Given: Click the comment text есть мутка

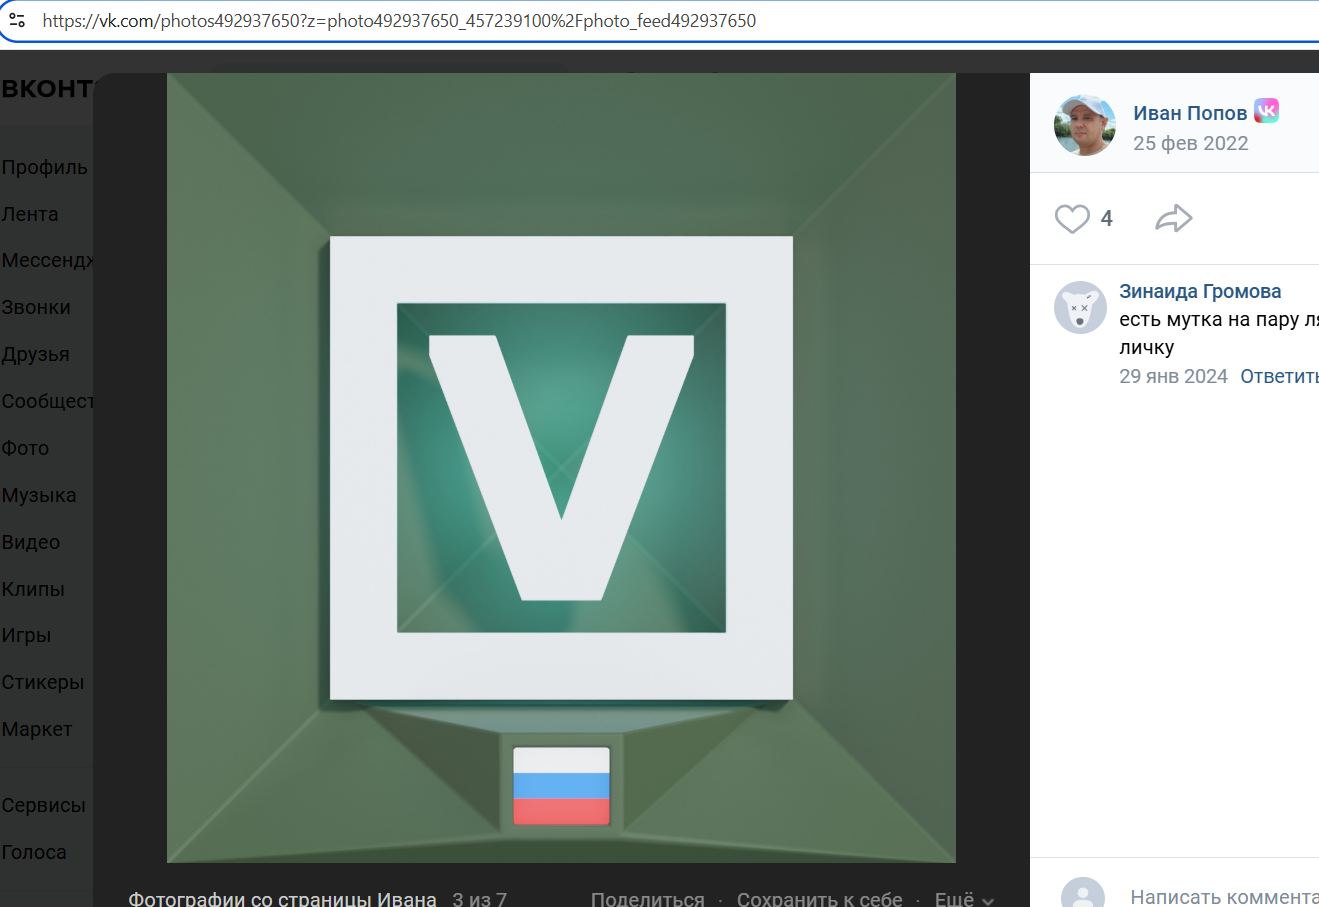Looking at the screenshot, I should coord(1219,334).
